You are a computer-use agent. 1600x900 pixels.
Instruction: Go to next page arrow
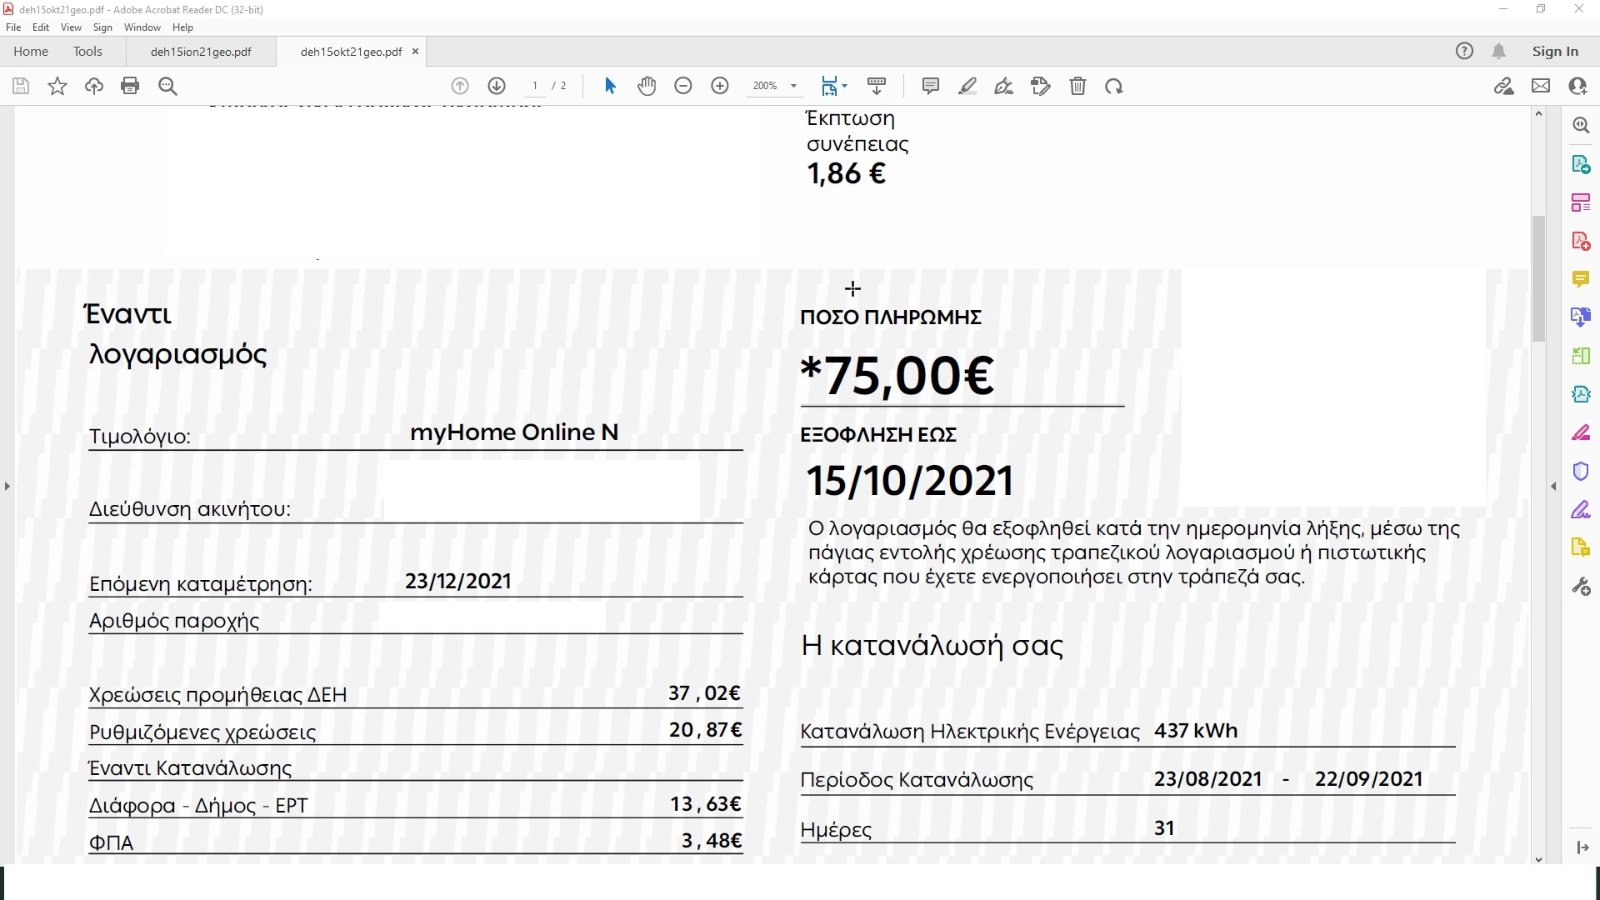point(497,86)
